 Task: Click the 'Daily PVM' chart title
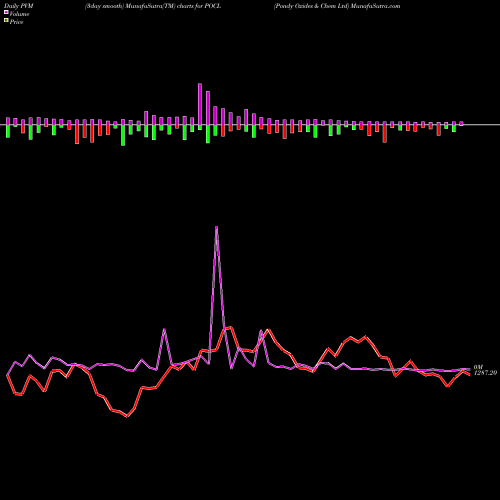[19, 6]
